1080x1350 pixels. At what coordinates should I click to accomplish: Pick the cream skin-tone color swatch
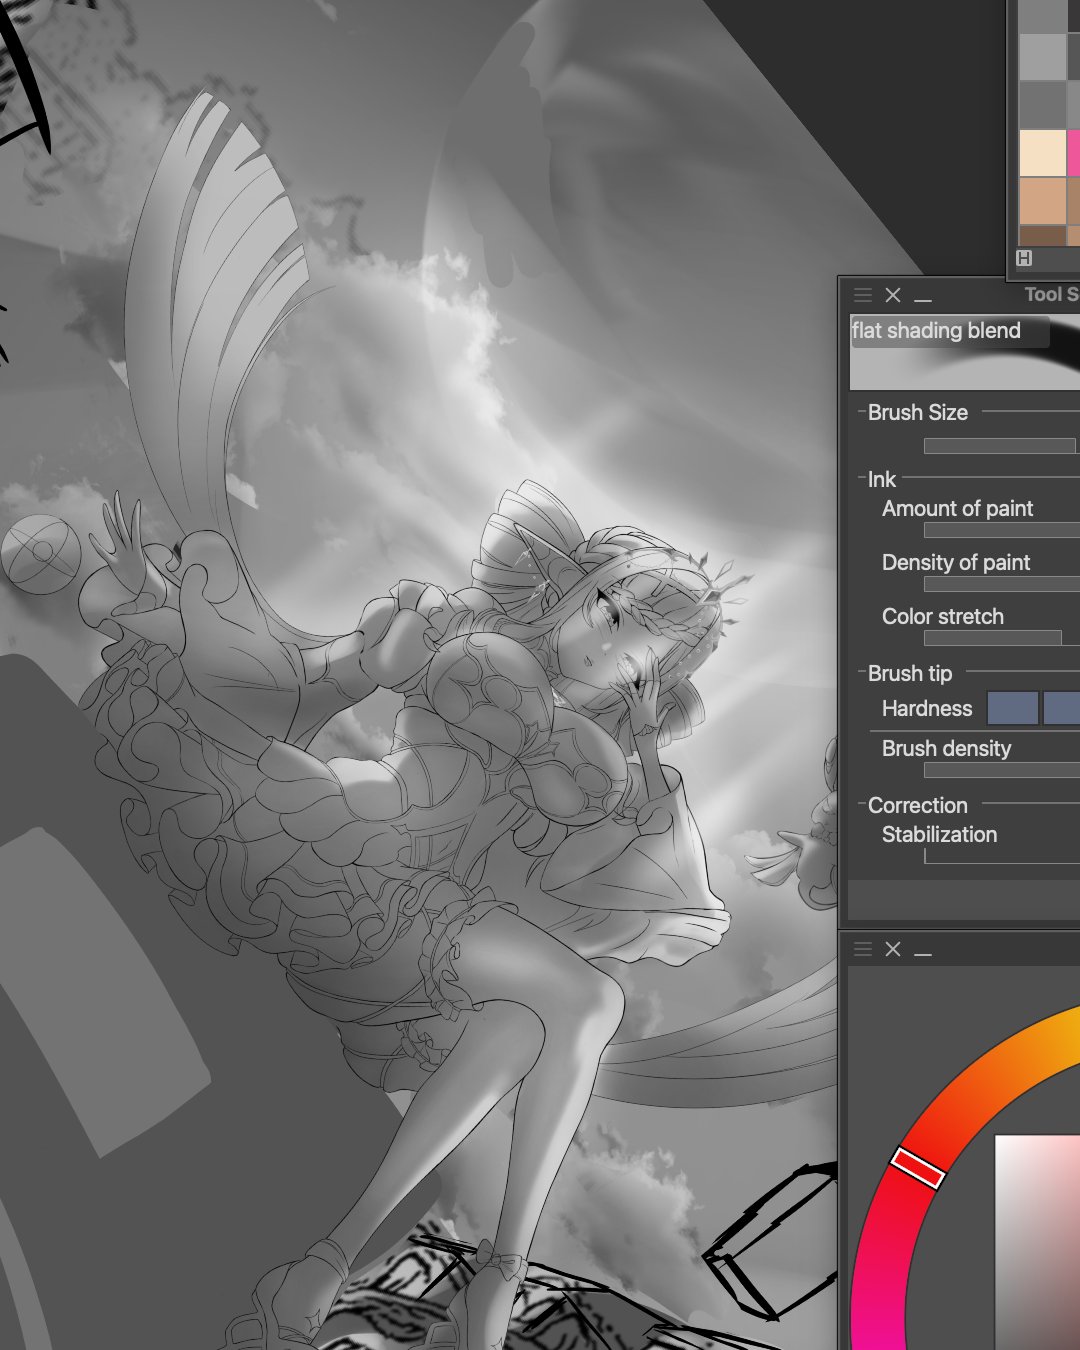coord(1043,153)
